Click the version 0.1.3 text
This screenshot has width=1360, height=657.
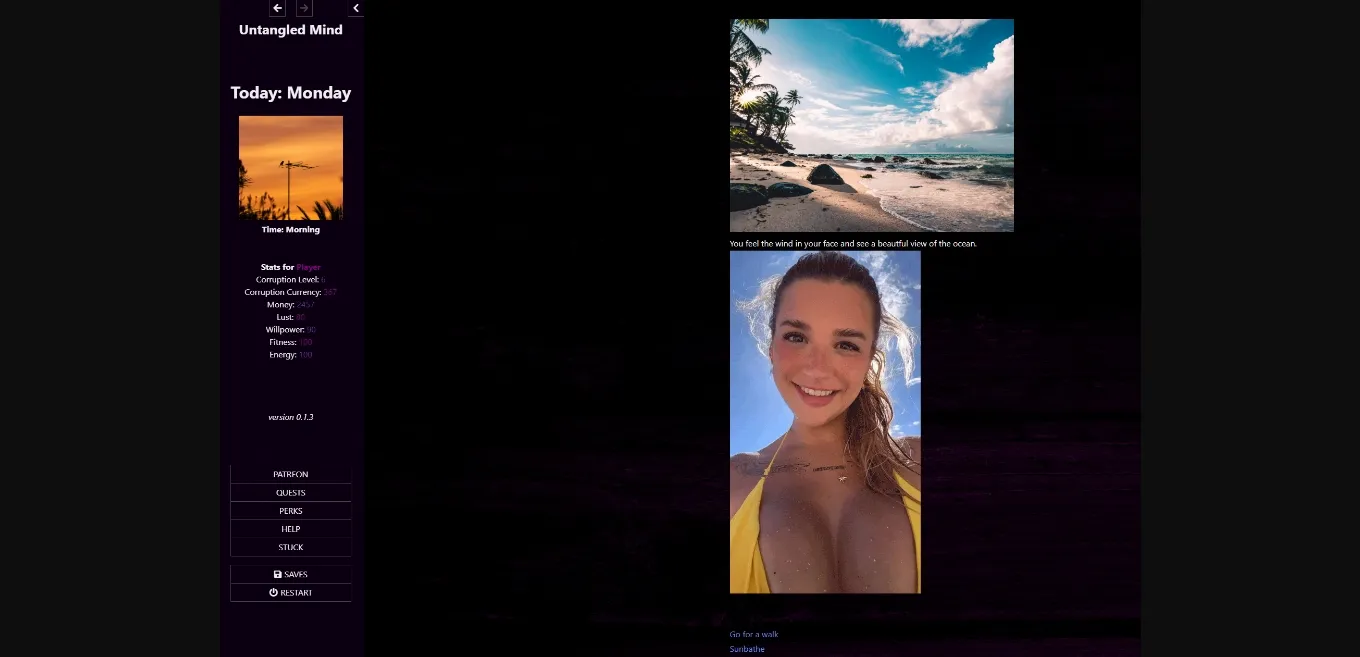290,417
